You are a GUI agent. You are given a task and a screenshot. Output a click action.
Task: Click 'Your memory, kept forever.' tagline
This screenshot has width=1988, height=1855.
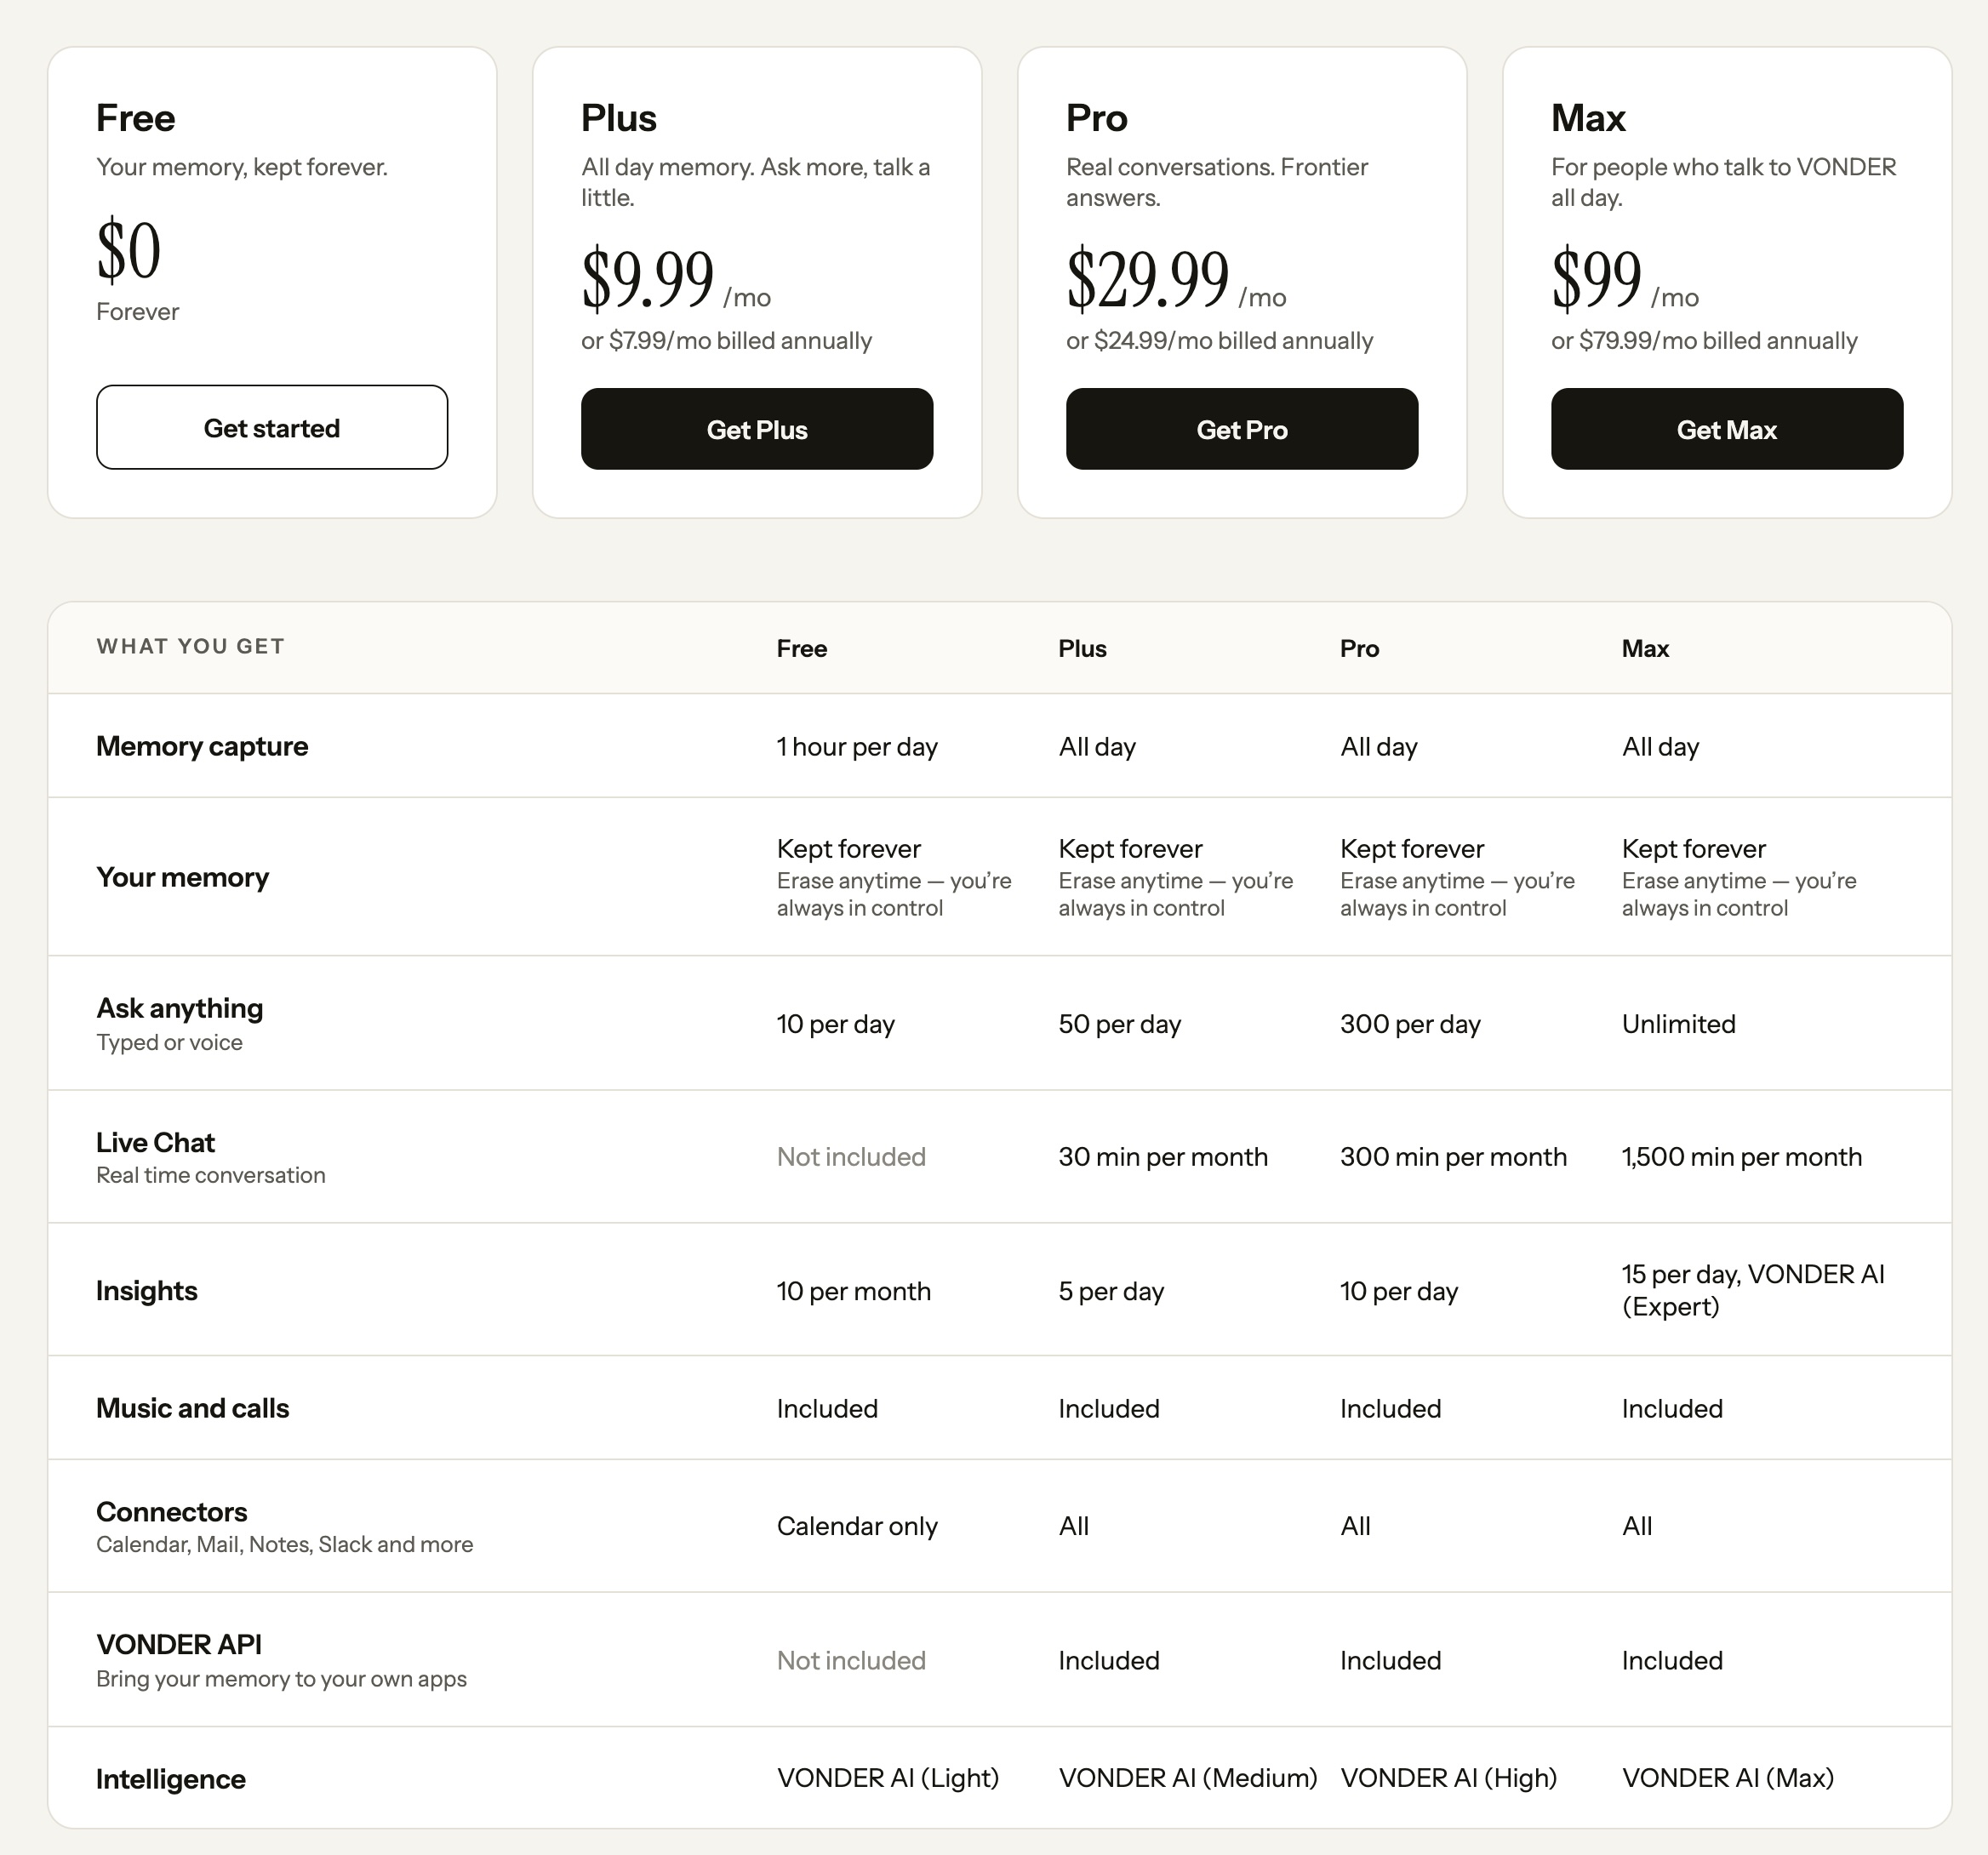(242, 167)
